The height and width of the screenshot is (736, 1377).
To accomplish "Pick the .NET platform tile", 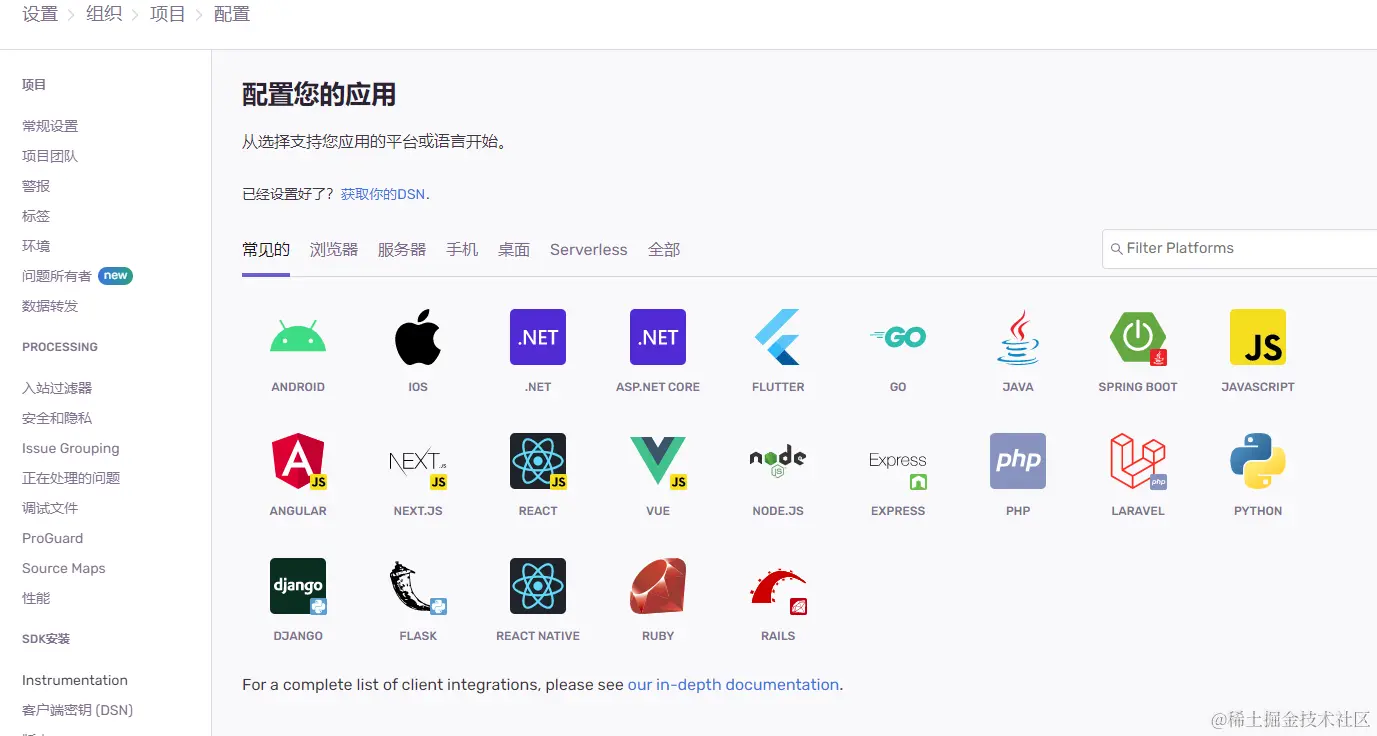I will 538,337.
